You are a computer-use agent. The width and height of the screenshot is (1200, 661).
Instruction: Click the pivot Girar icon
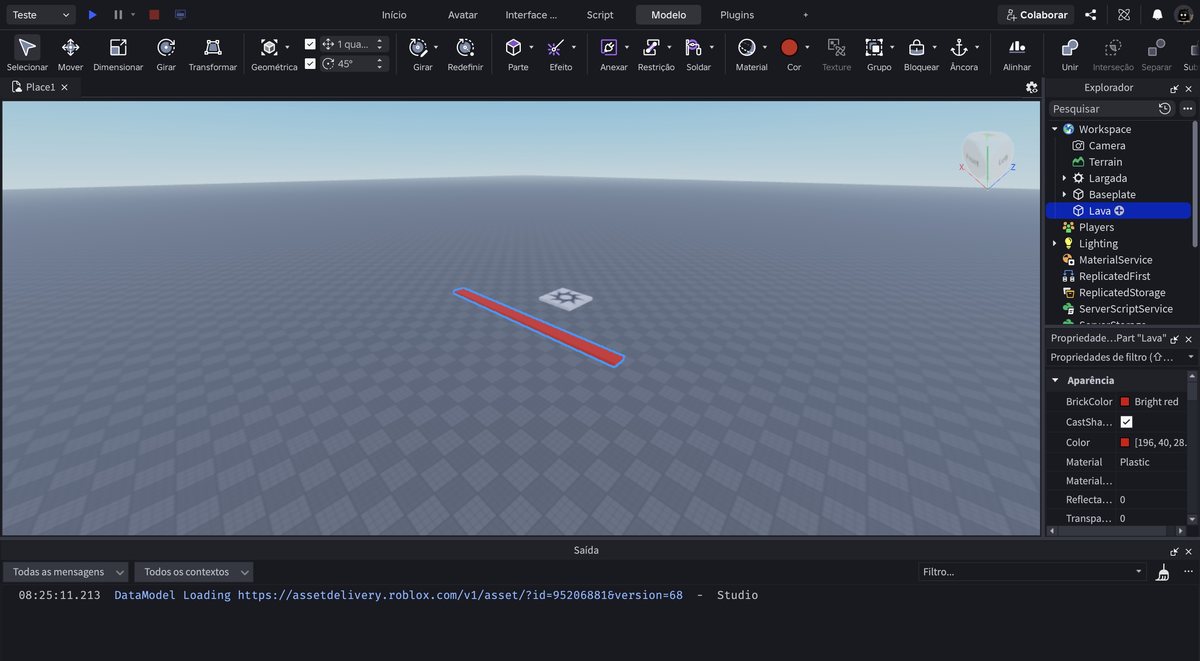point(419,47)
